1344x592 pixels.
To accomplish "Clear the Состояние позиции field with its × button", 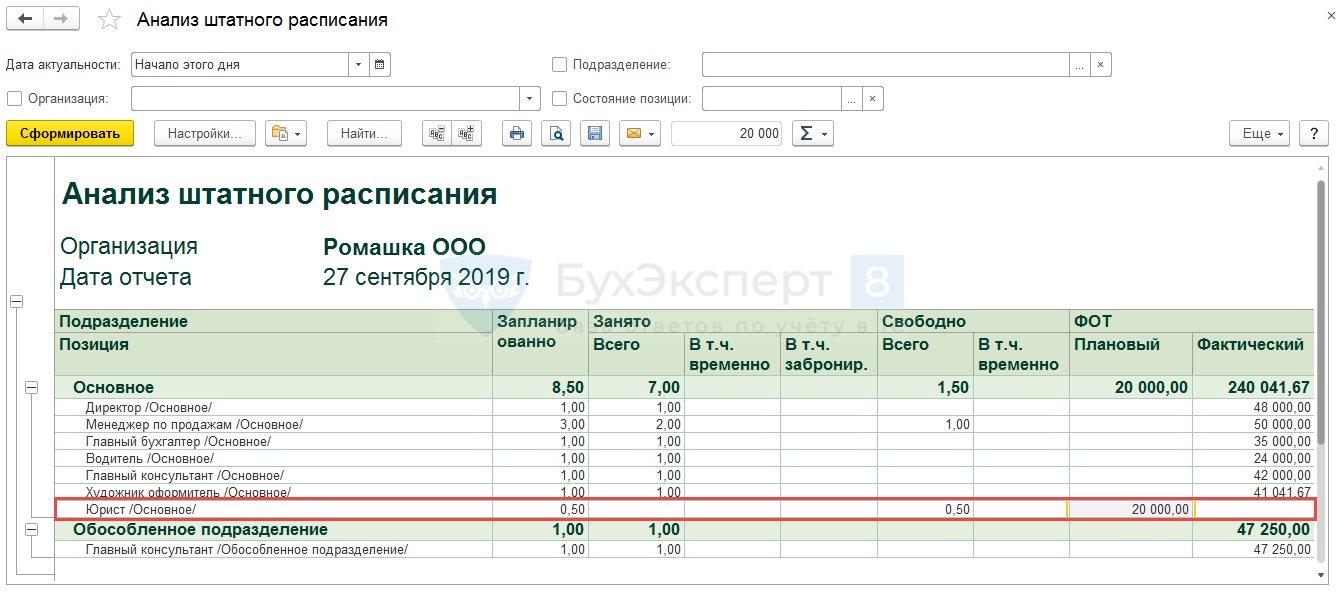I will coord(873,99).
